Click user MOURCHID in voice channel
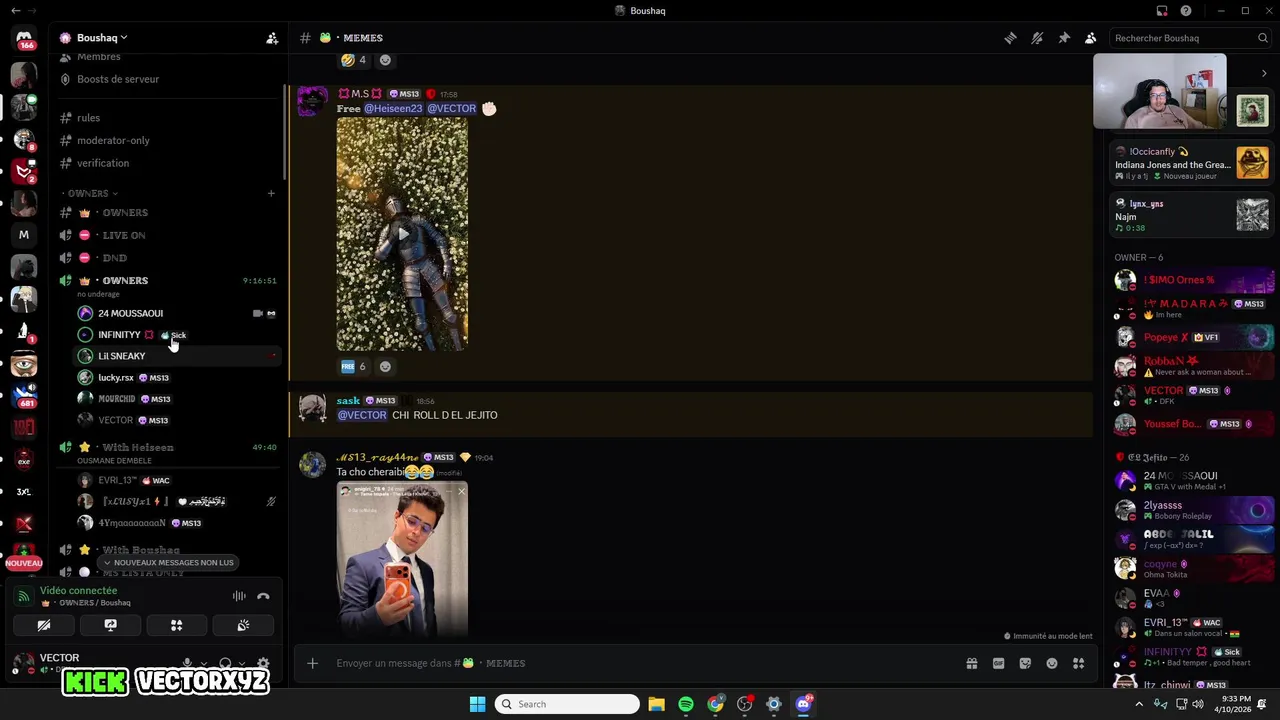The image size is (1280, 720). coord(116,399)
